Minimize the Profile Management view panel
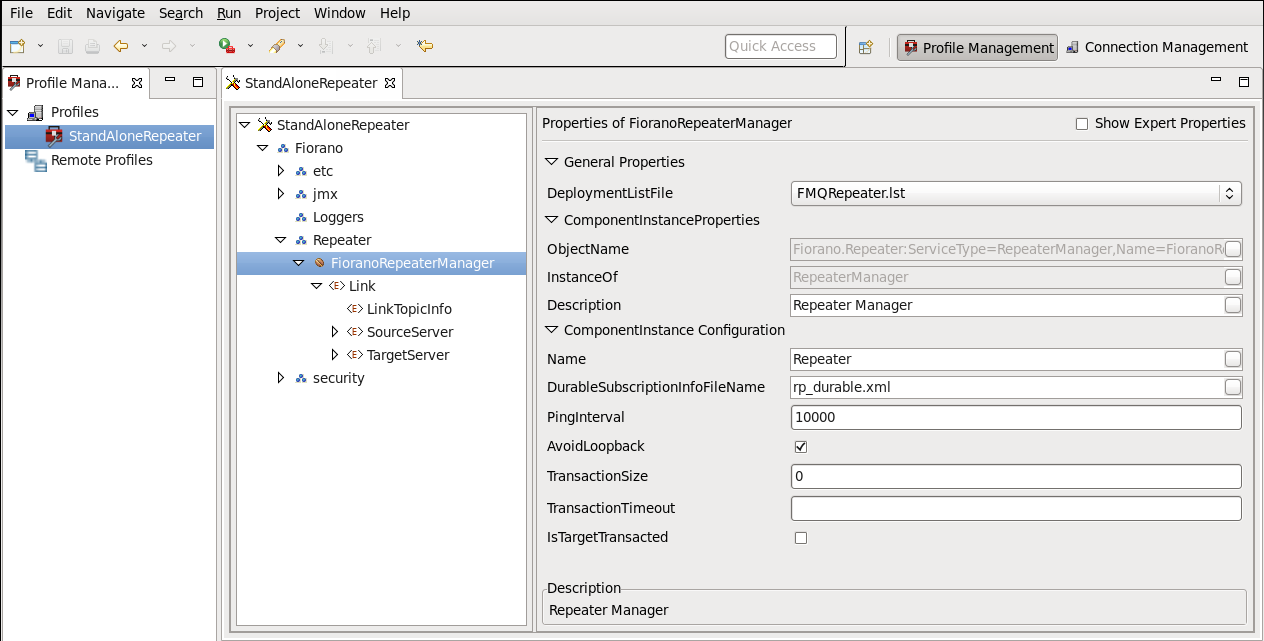This screenshot has height=641, width=1264. tap(170, 81)
